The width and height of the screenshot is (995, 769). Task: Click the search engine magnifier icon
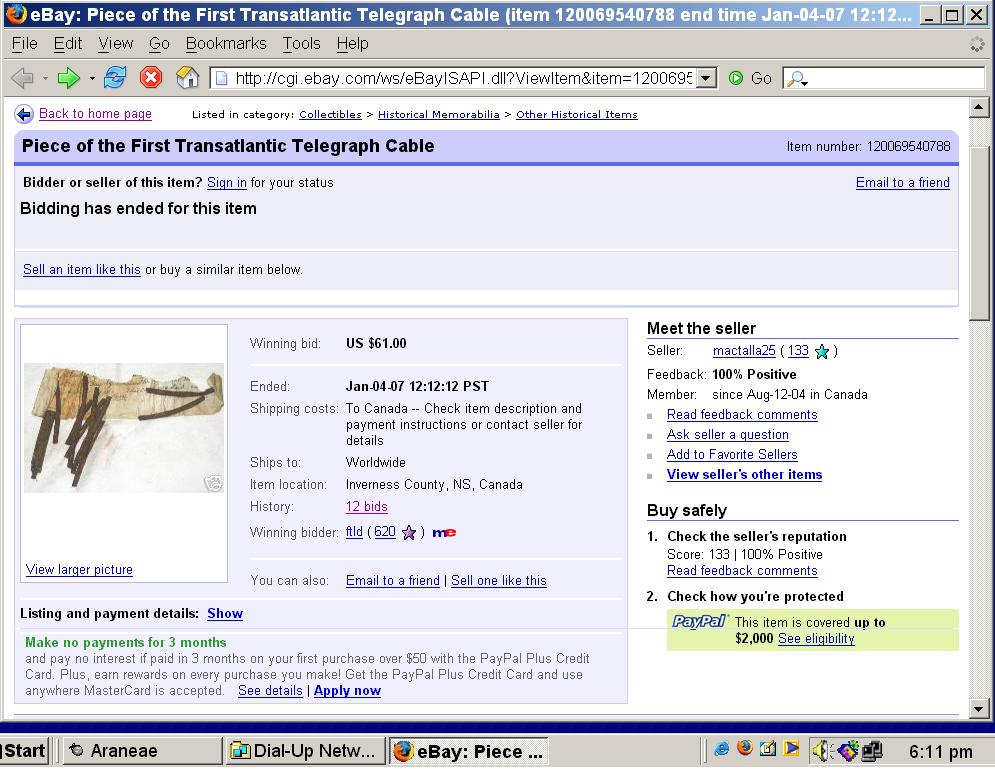(796, 79)
